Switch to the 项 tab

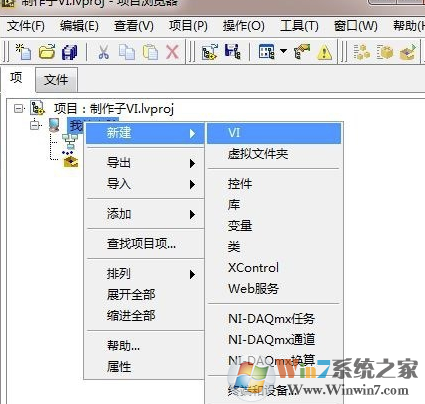click(16, 78)
